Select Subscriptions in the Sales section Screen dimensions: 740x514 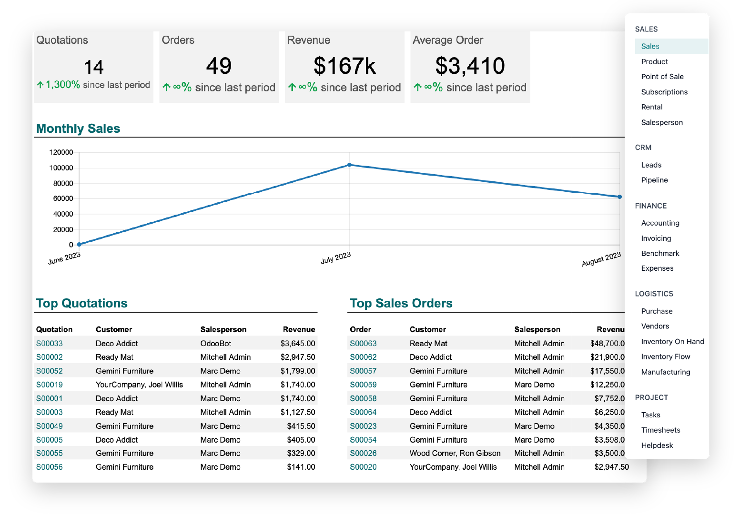664,92
